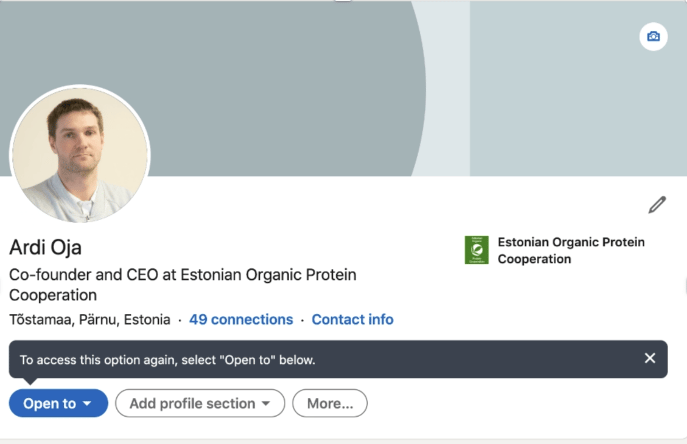The image size is (687, 444).
Task: Click the green Estonian Organic Protein Cooperation logo
Action: pyautogui.click(x=477, y=250)
